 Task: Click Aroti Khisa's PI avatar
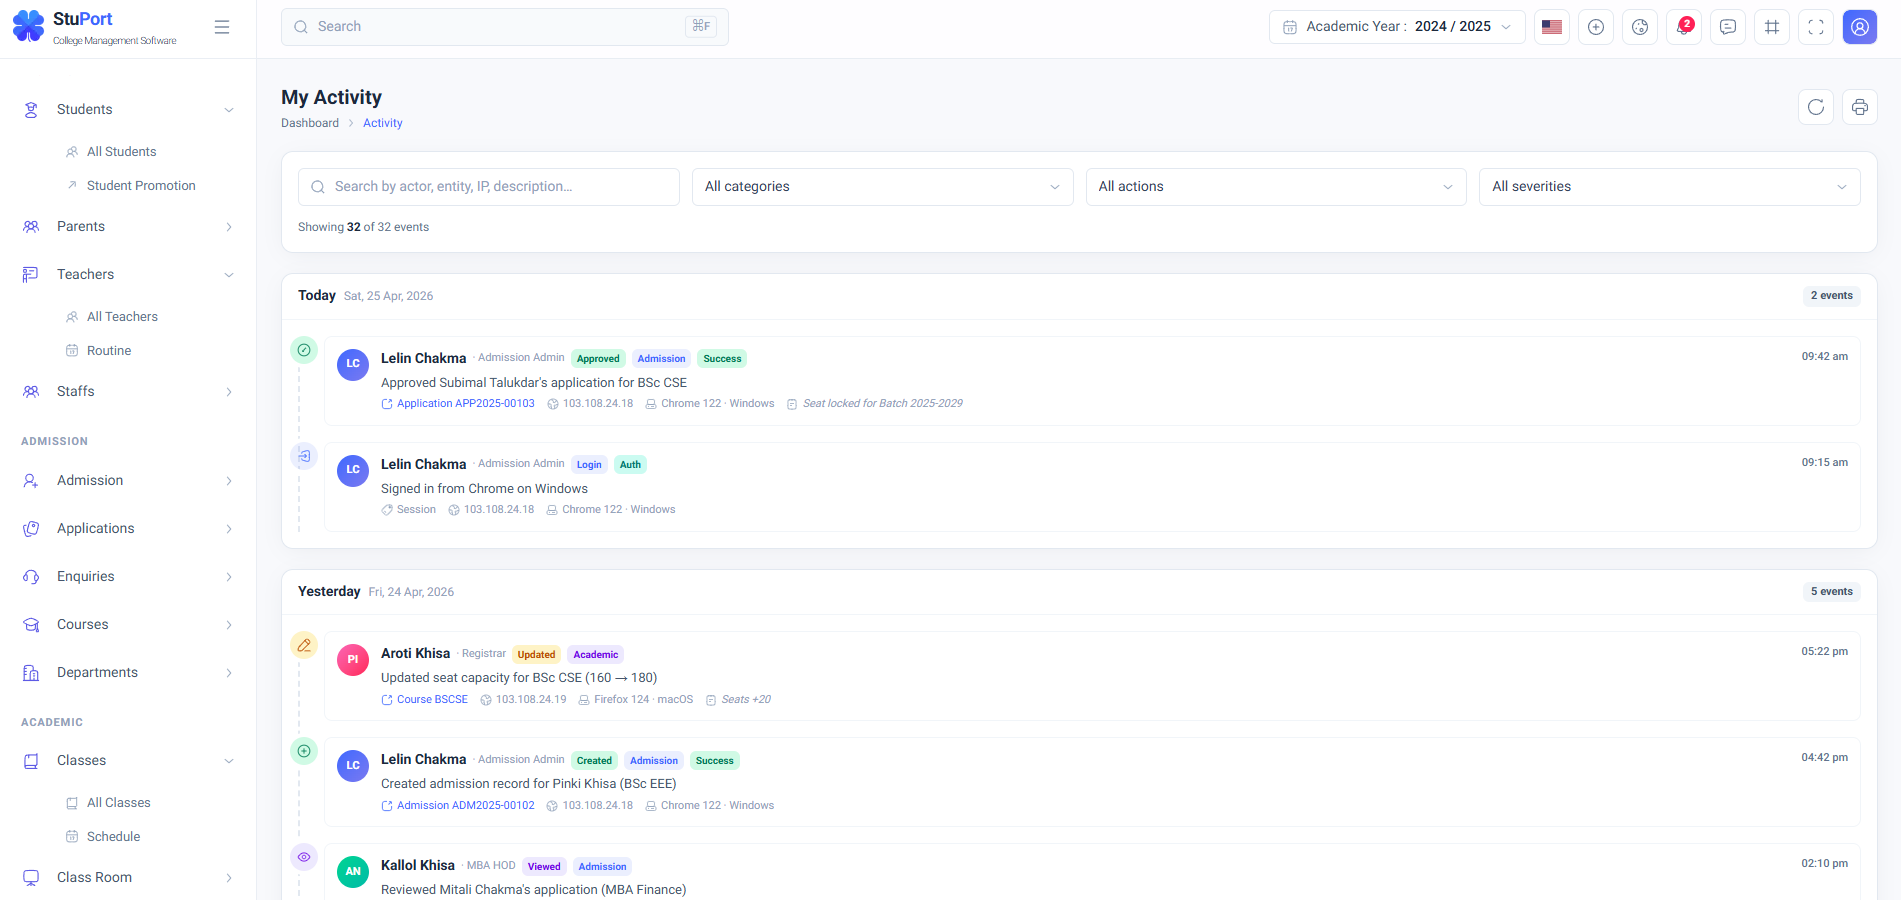click(353, 660)
